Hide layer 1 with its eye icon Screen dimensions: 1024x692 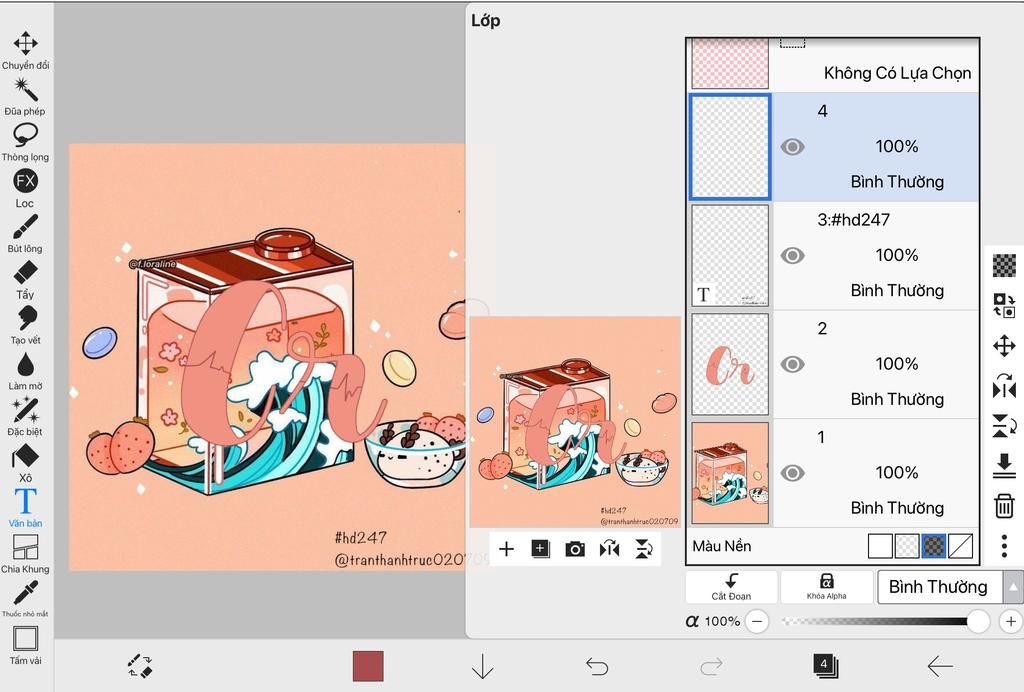click(x=792, y=473)
